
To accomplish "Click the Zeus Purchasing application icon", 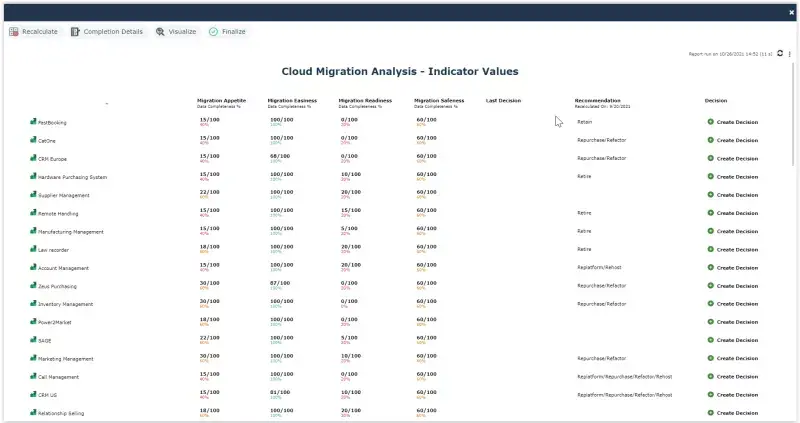I will pos(33,285).
